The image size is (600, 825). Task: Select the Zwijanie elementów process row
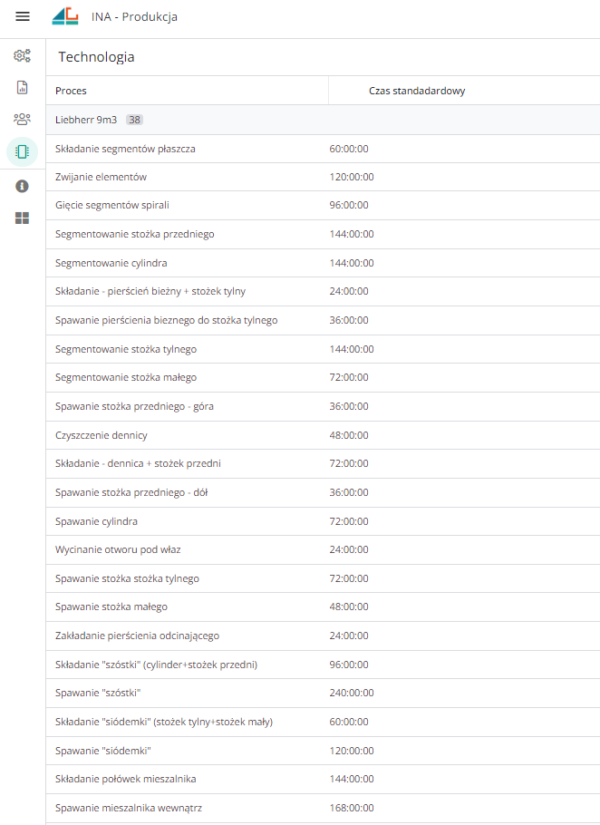[x=101, y=177]
